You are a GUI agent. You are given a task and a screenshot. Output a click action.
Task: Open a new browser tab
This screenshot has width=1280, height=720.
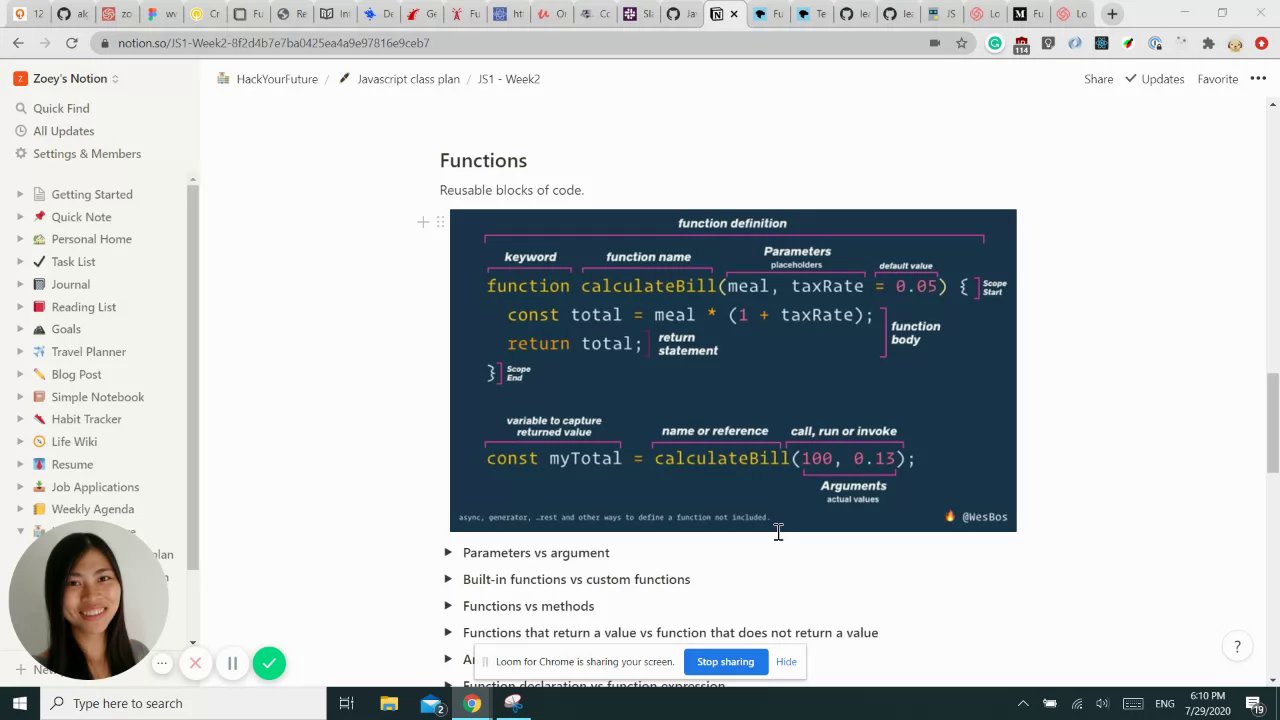(x=1112, y=14)
